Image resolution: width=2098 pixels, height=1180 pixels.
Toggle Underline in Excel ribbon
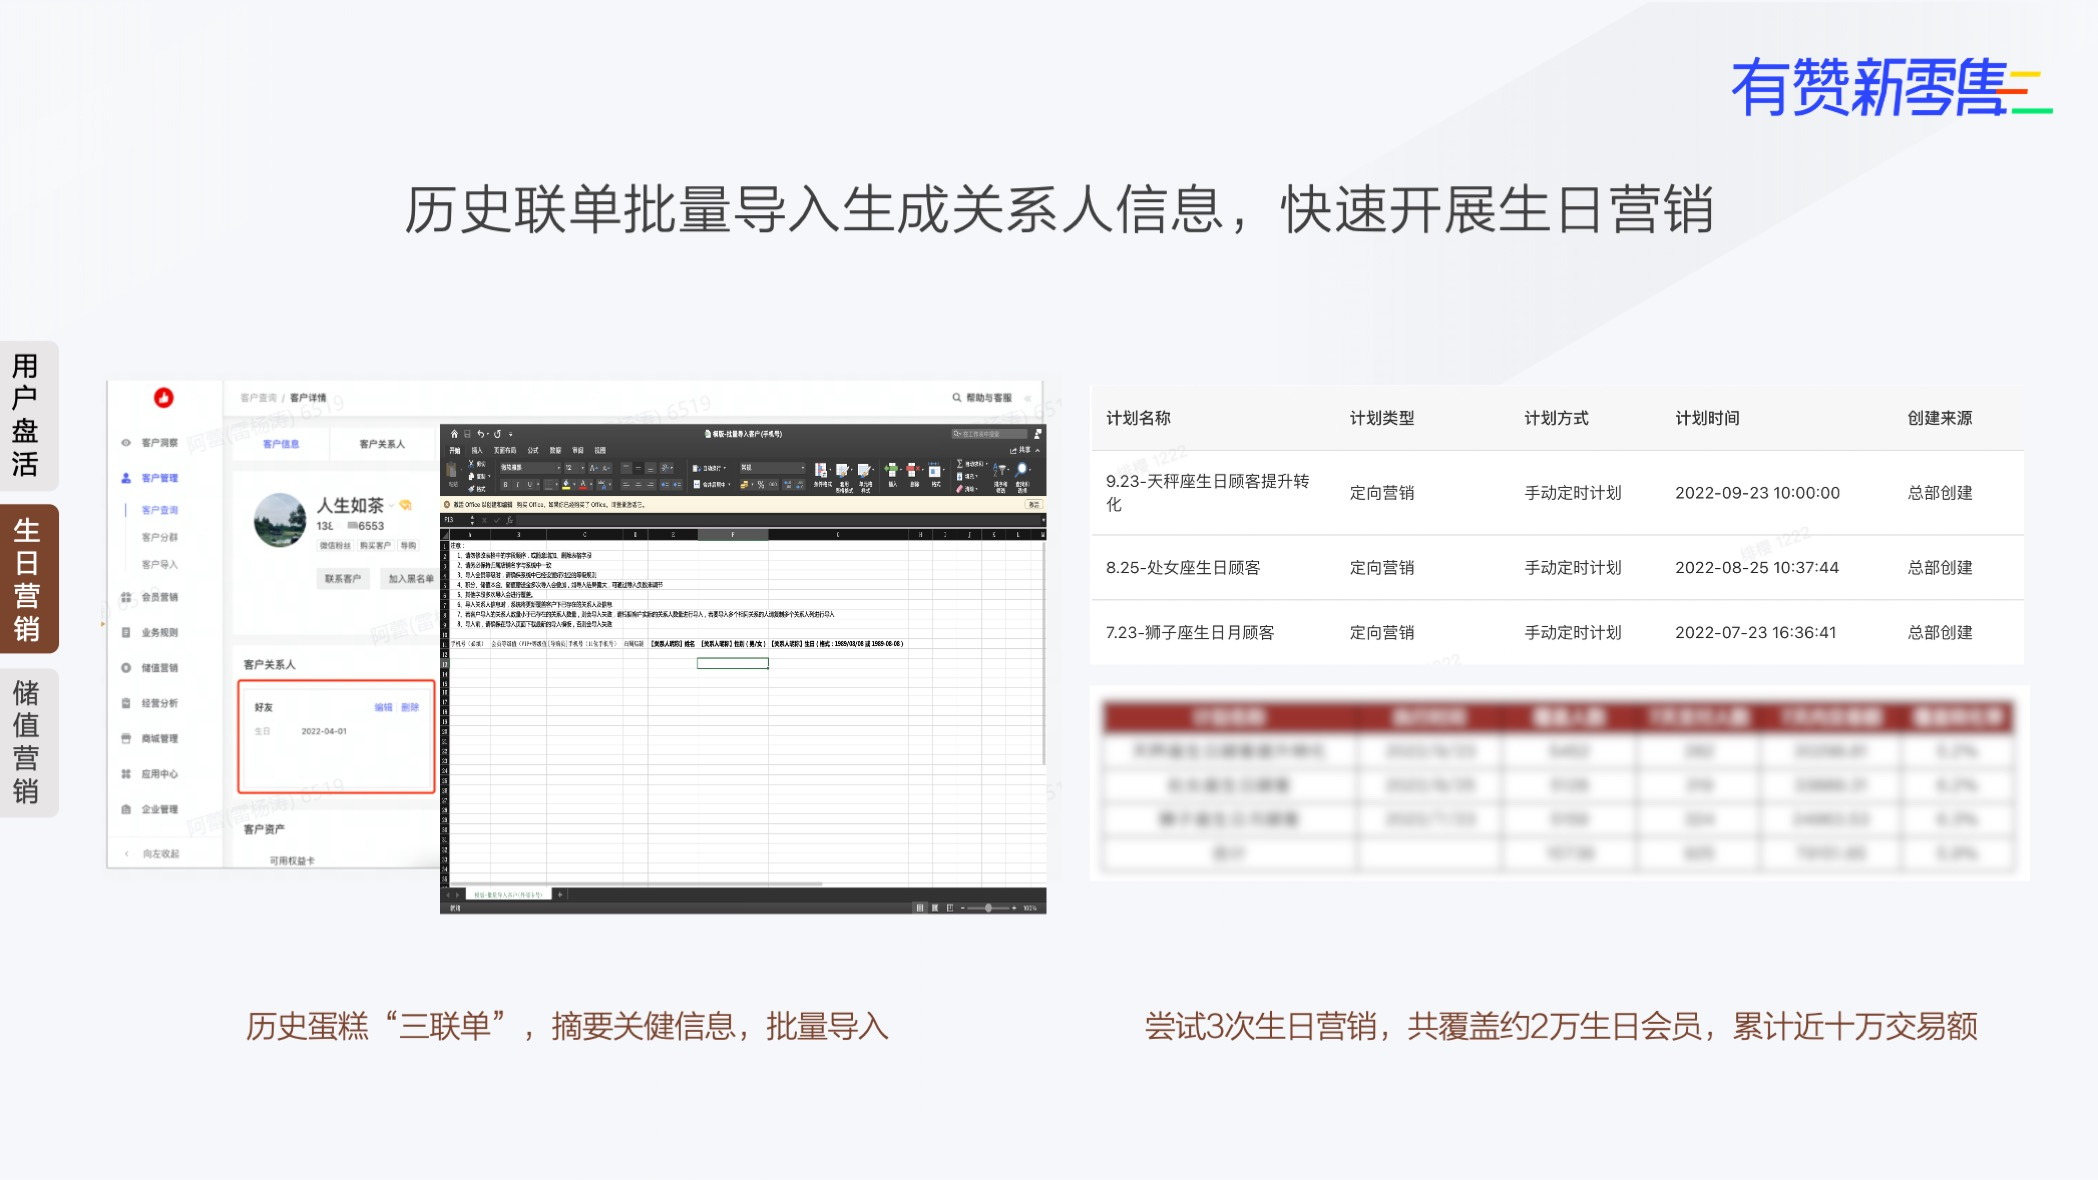click(x=530, y=485)
